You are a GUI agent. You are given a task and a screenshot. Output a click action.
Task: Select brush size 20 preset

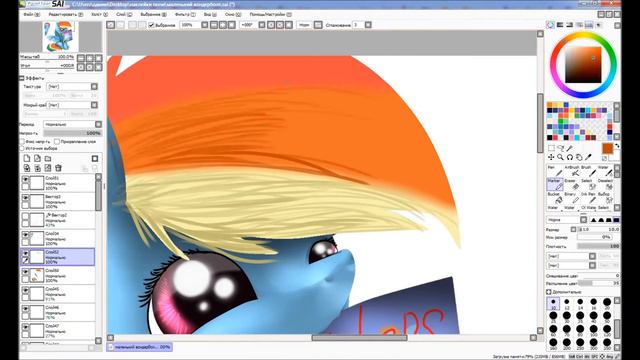(x=607, y=303)
